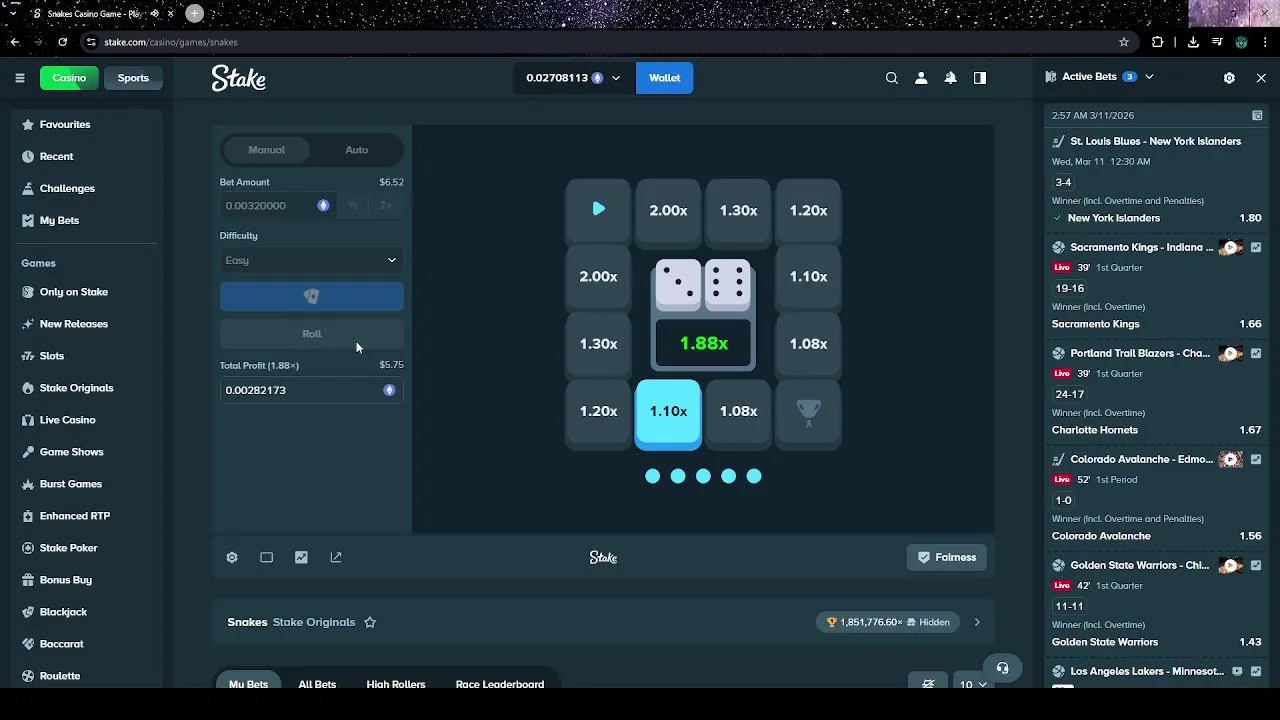Open the Fairness button
The width and height of the screenshot is (1280, 720).
(947, 557)
